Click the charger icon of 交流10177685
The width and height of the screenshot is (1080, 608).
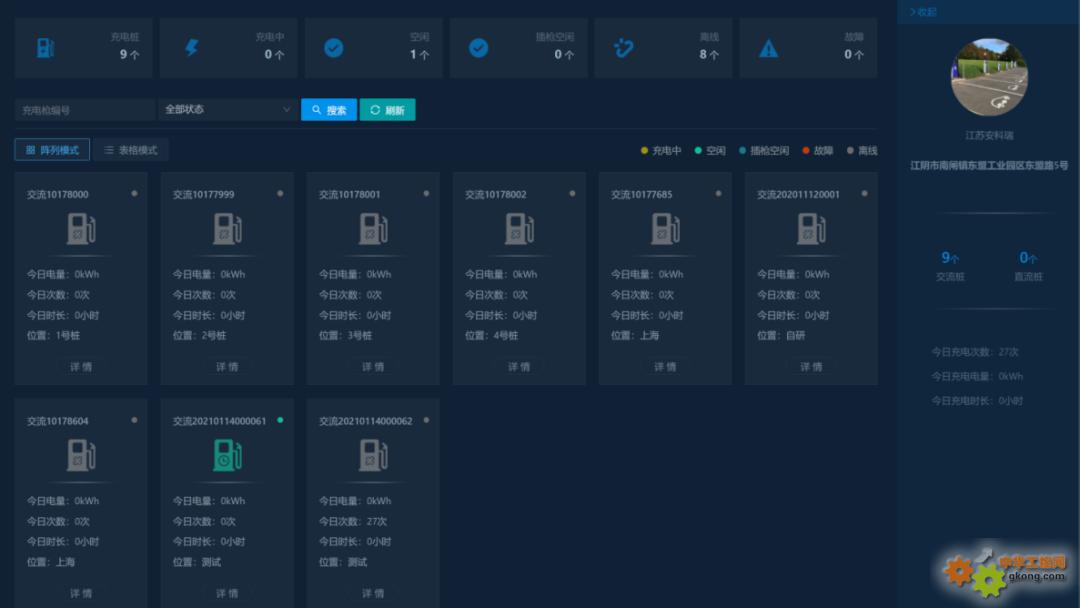click(x=665, y=229)
